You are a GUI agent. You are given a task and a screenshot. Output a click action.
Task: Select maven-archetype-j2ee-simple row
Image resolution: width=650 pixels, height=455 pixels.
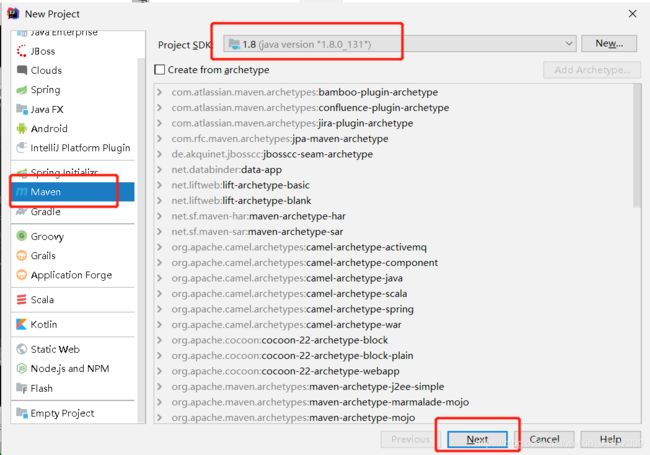point(394,387)
